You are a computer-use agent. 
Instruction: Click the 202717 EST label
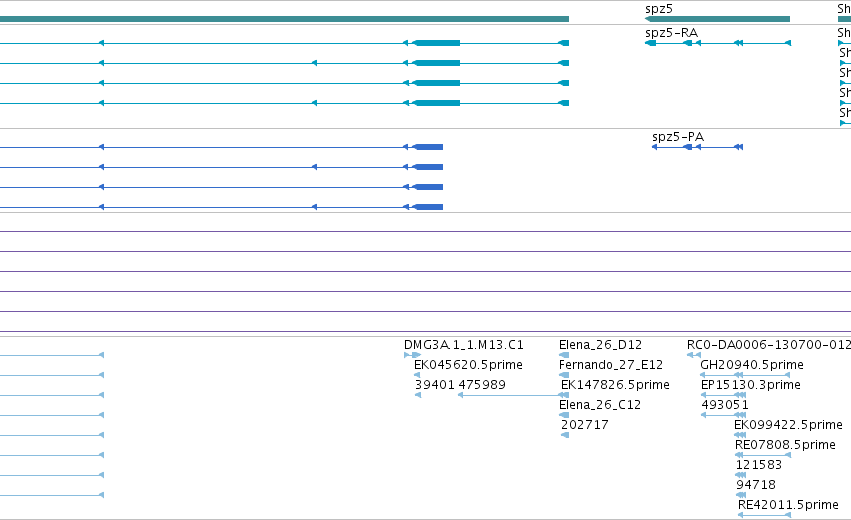585,425
